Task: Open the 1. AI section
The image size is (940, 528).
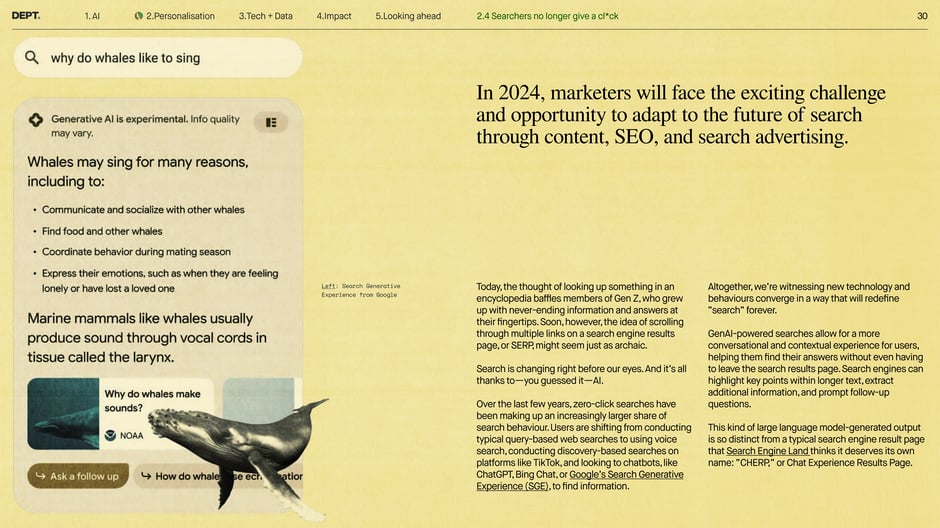Action: (92, 16)
